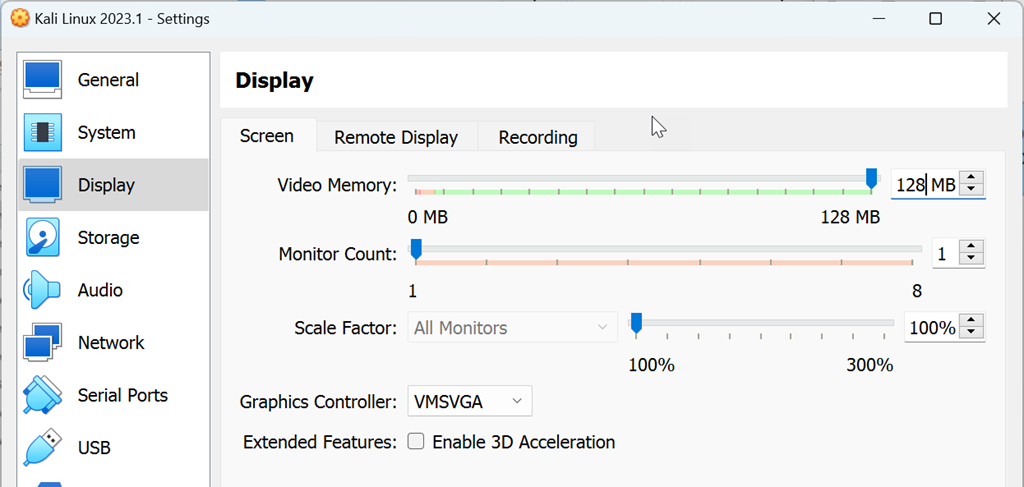The image size is (1024, 487).
Task: Enable 3D Acceleration checkbox
Action: 416,442
